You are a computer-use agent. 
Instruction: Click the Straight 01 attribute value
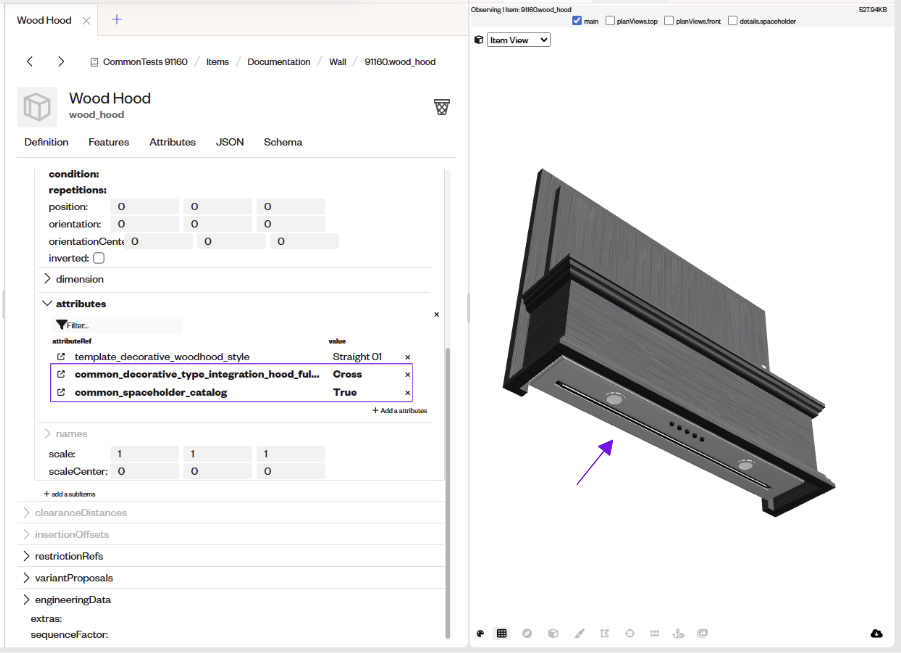pos(357,357)
